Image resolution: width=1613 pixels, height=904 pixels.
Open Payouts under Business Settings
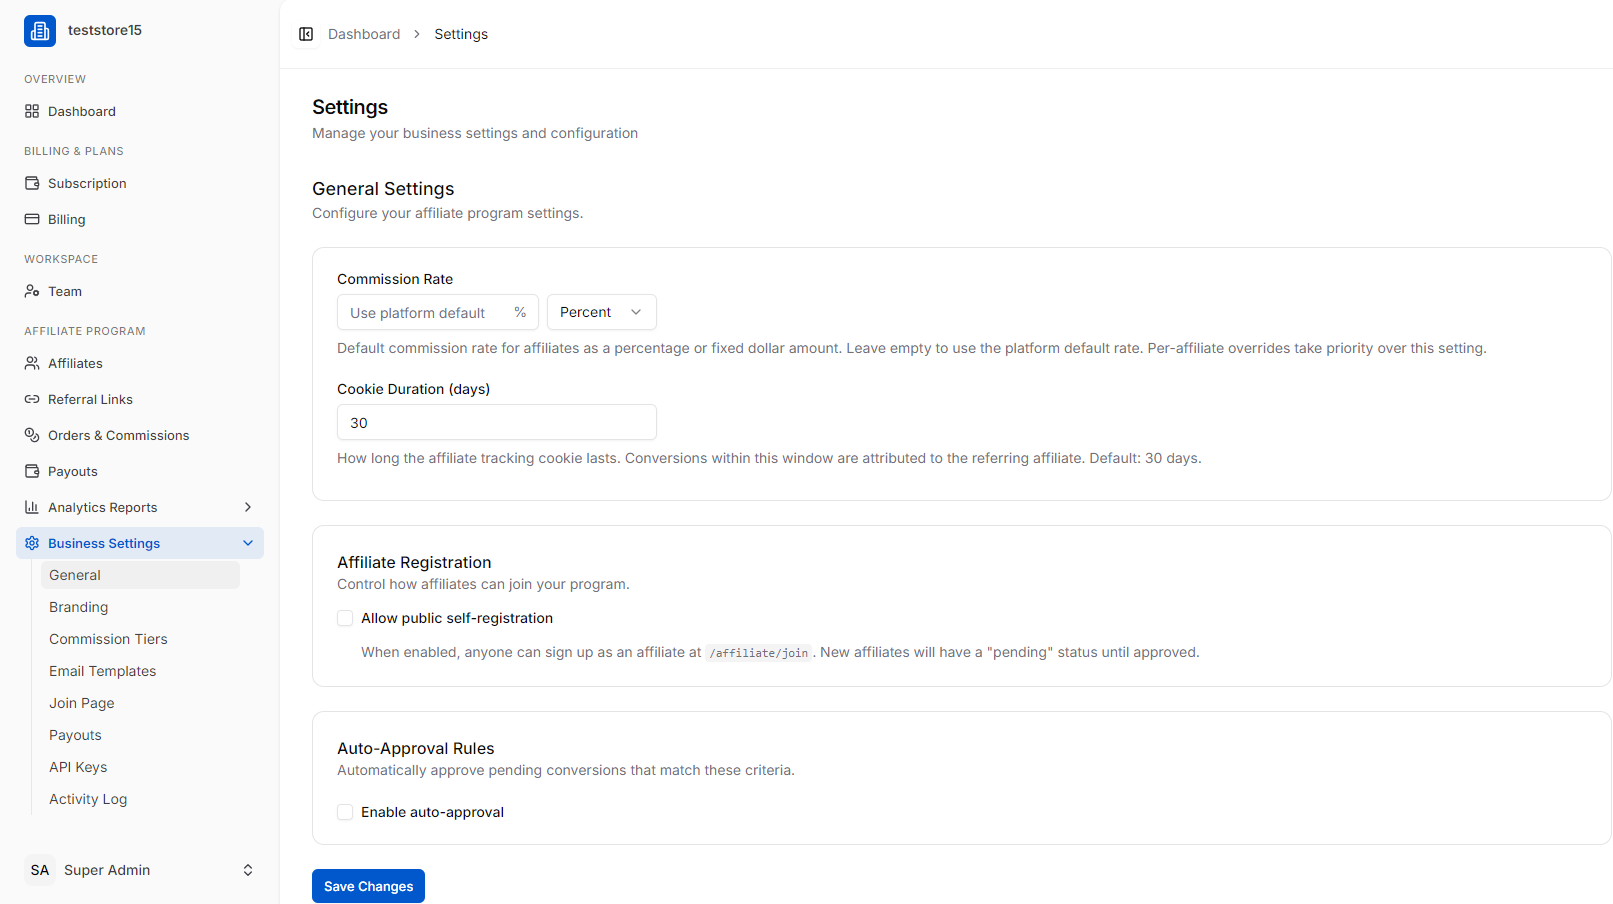(x=140, y=735)
